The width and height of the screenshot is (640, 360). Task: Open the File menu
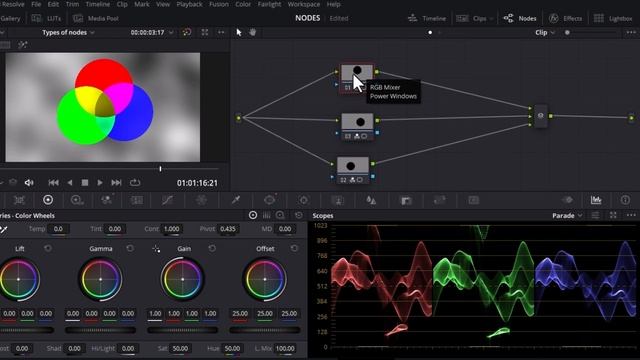[36, 4]
